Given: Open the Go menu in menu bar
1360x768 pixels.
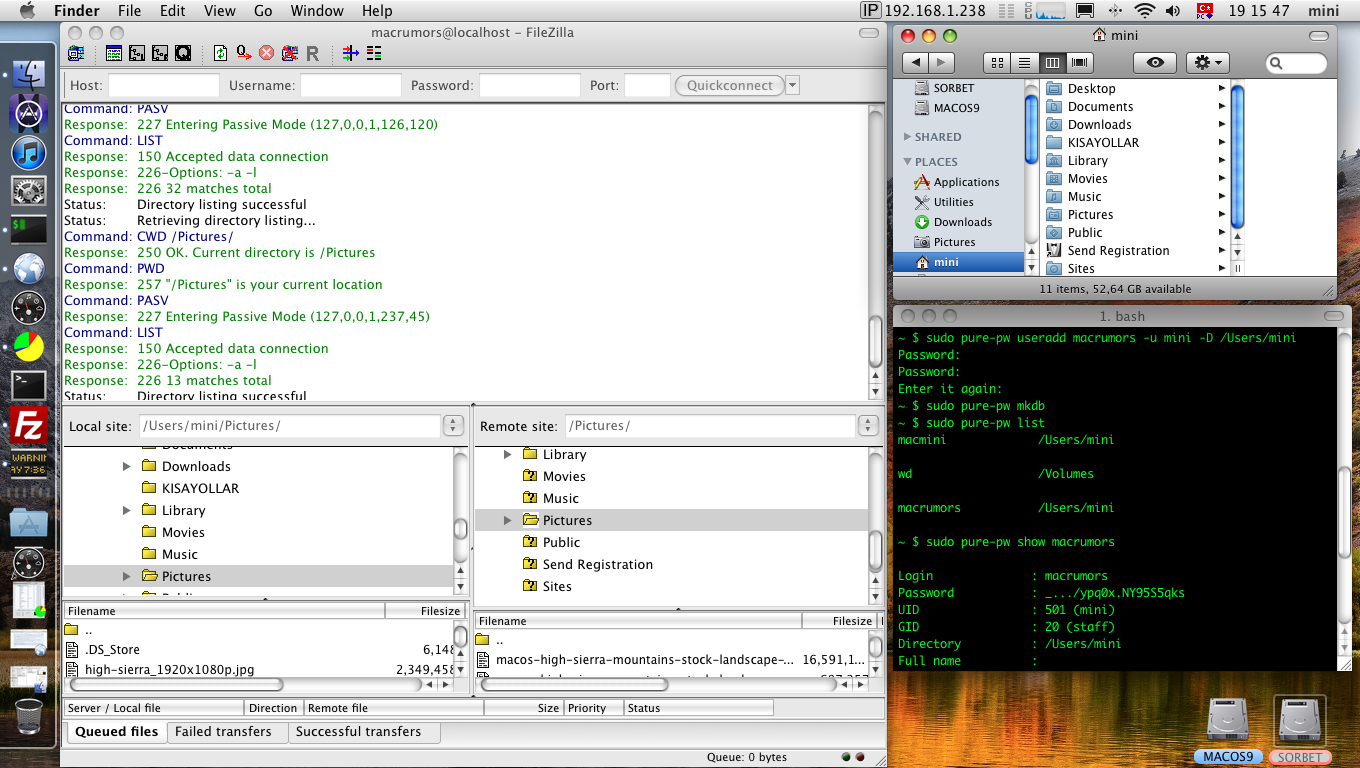Looking at the screenshot, I should [x=263, y=11].
